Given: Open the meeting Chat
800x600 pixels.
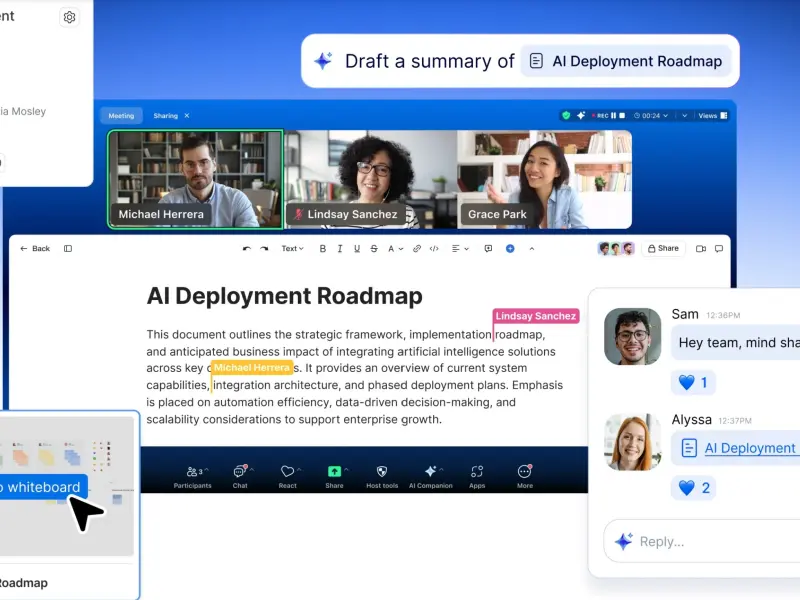Looking at the screenshot, I should (240, 477).
